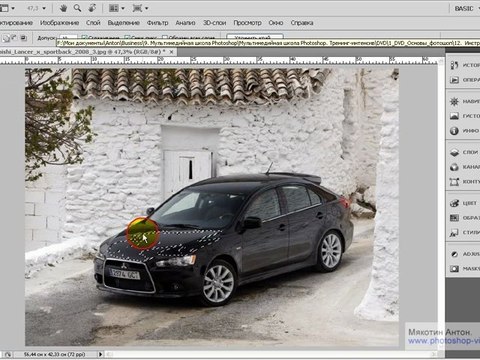Open the Стили (Styles) panel icon

coord(454,232)
